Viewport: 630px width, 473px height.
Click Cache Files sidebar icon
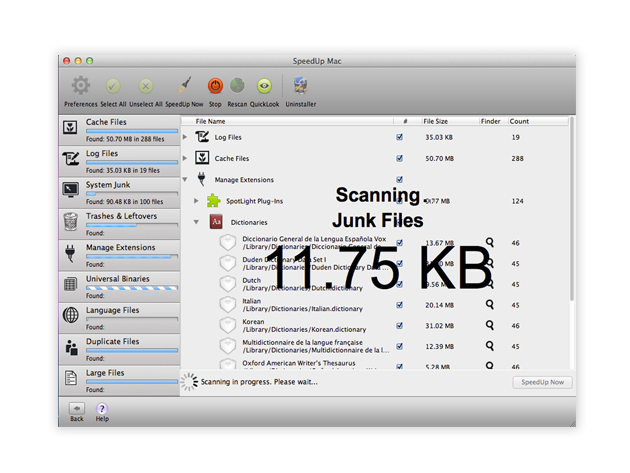click(70, 127)
